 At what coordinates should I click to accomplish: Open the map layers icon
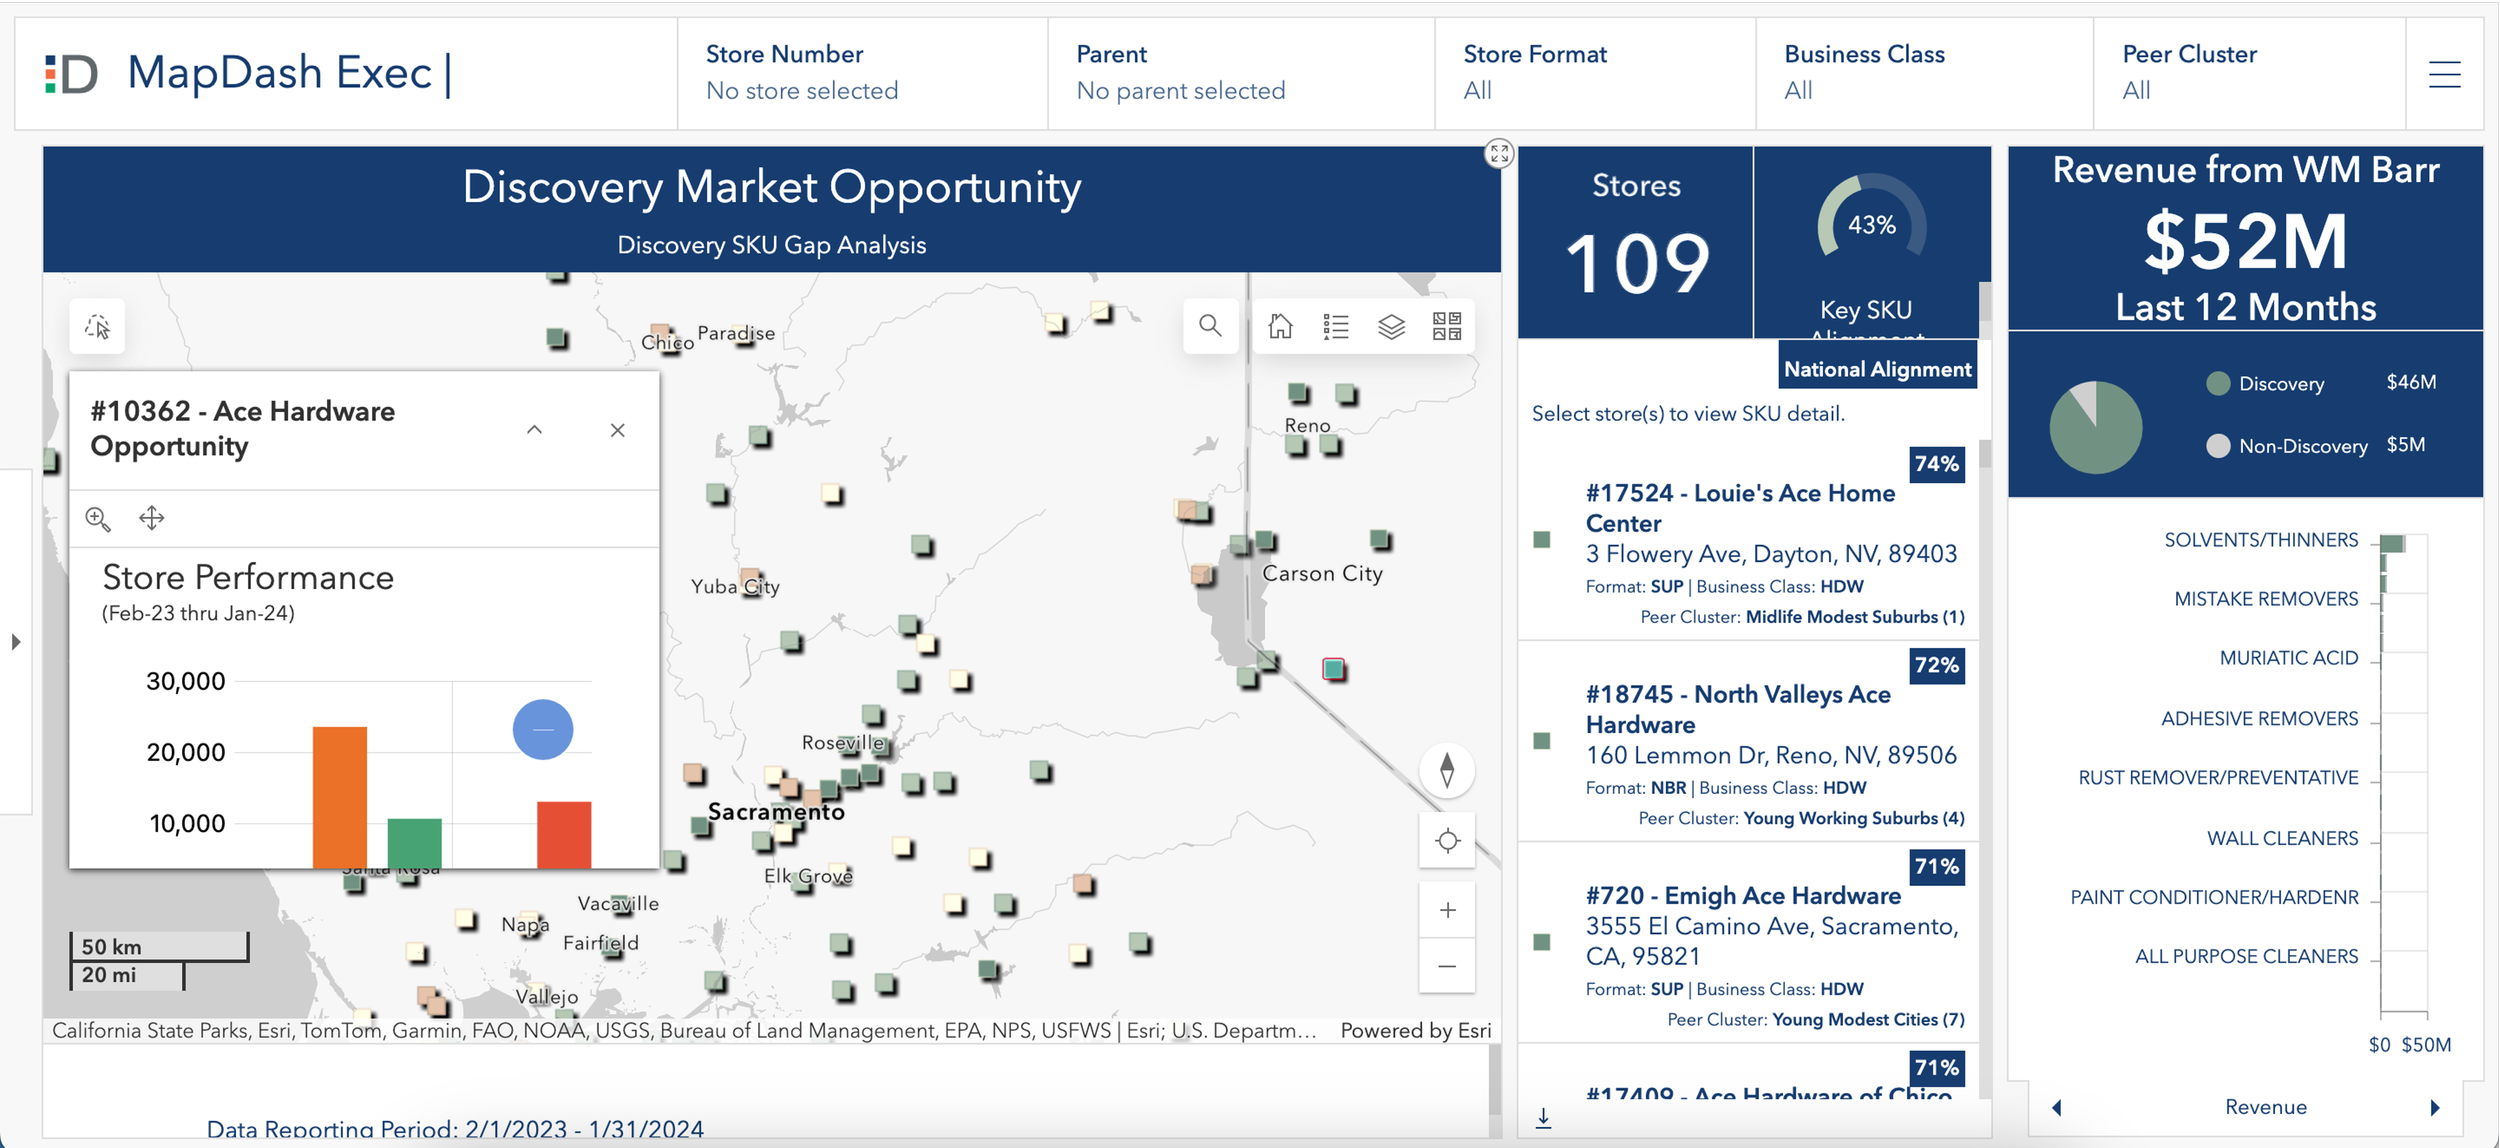pyautogui.click(x=1391, y=326)
